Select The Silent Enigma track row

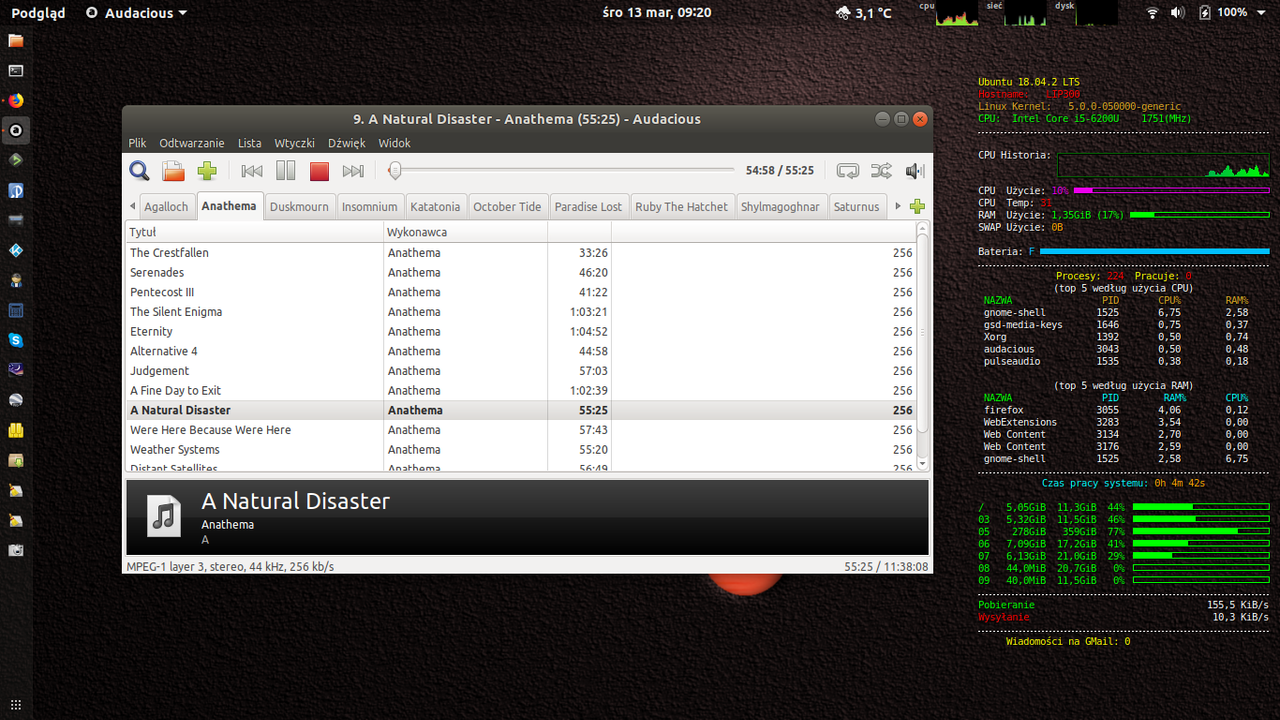[521, 312]
